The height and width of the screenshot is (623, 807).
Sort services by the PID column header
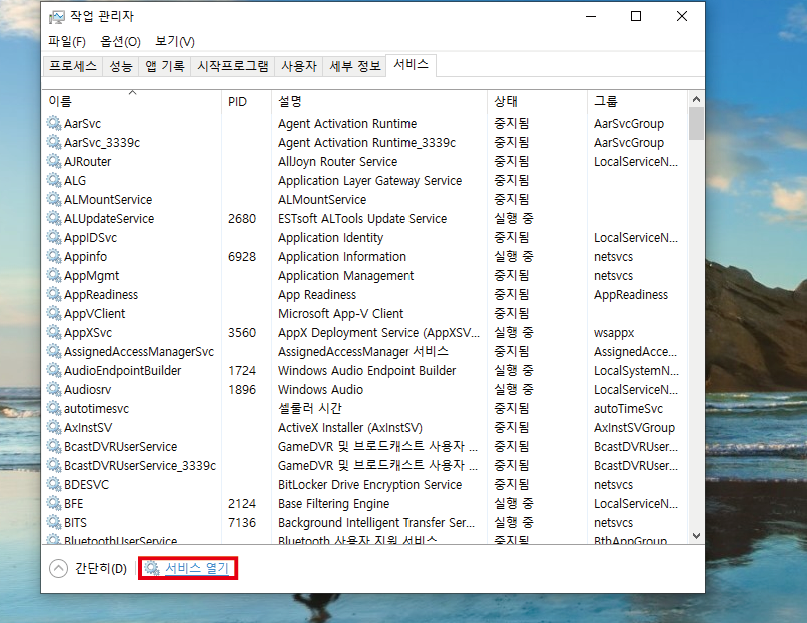click(x=247, y=101)
